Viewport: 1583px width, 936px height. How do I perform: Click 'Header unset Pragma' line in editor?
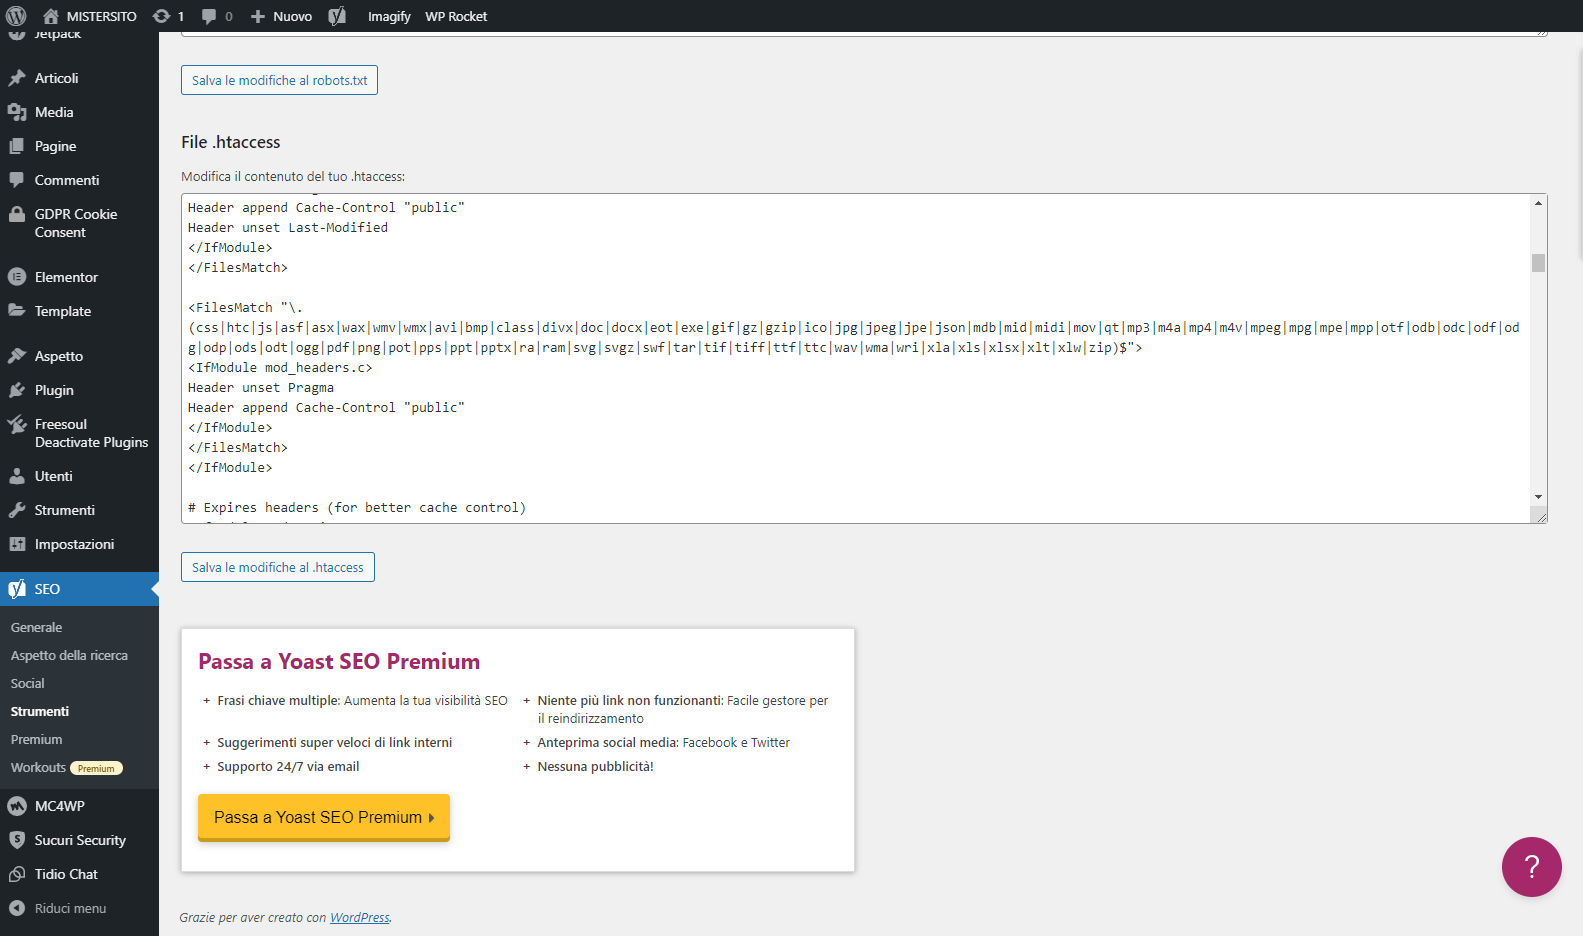point(261,388)
